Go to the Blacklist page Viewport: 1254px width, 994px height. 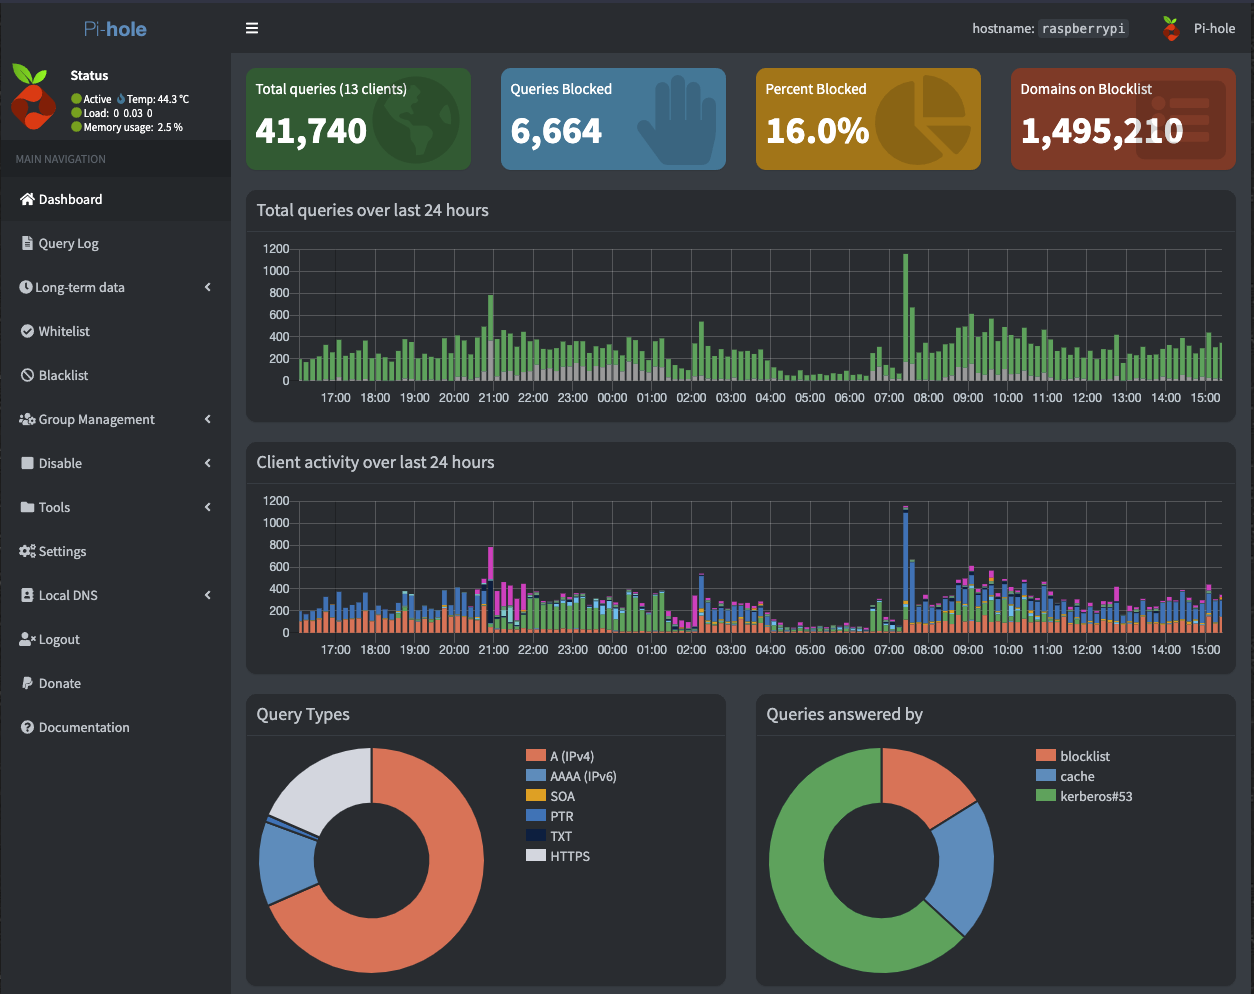[x=115, y=375]
